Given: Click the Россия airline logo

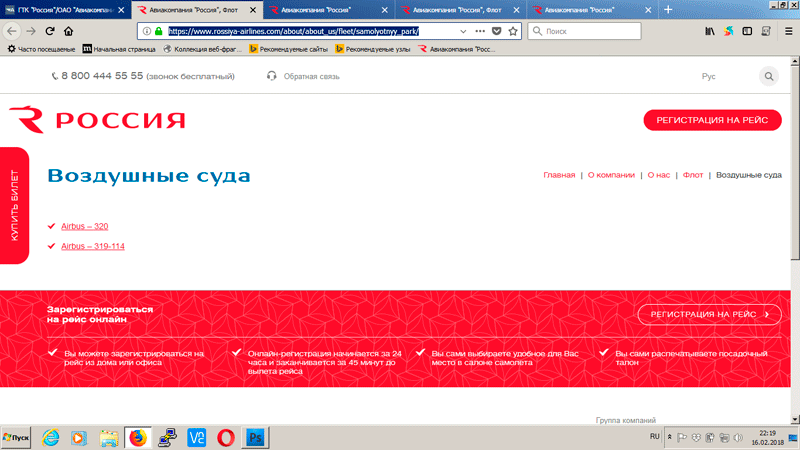Looking at the screenshot, I should [x=97, y=120].
